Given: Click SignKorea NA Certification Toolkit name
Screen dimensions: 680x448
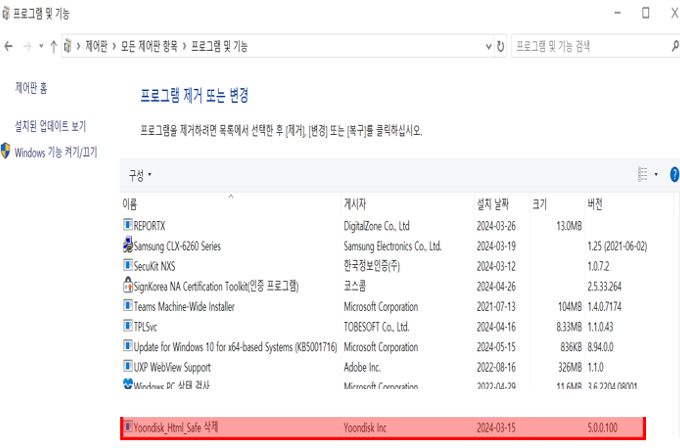Looking at the screenshot, I should tap(216, 286).
